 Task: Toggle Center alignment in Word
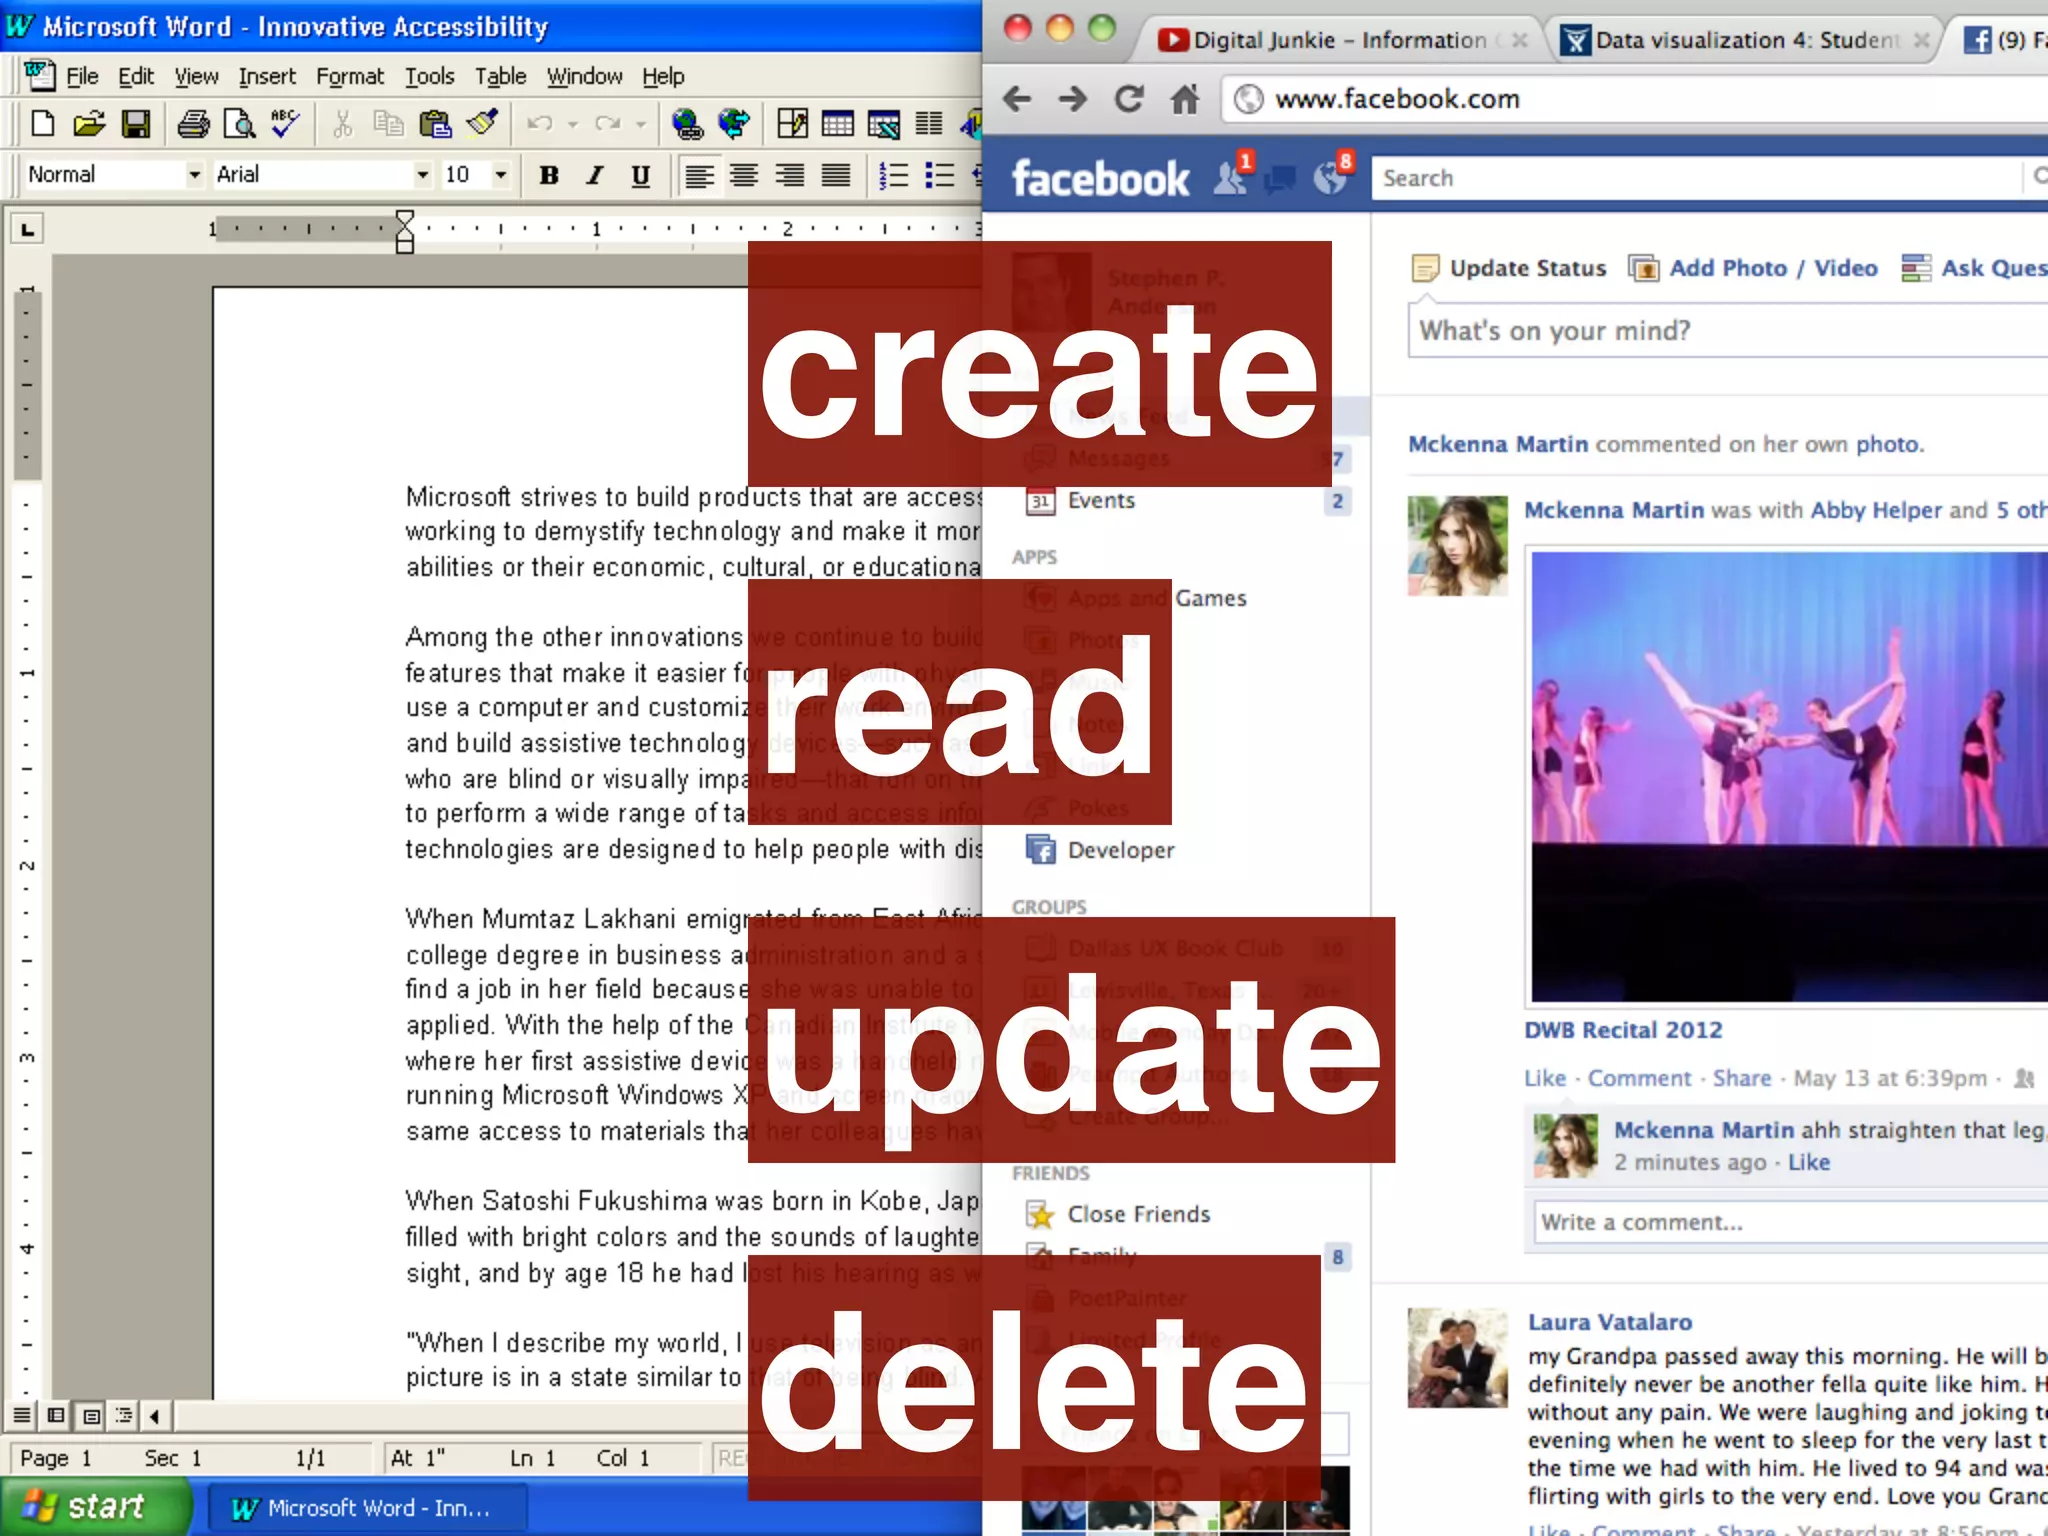tap(743, 176)
